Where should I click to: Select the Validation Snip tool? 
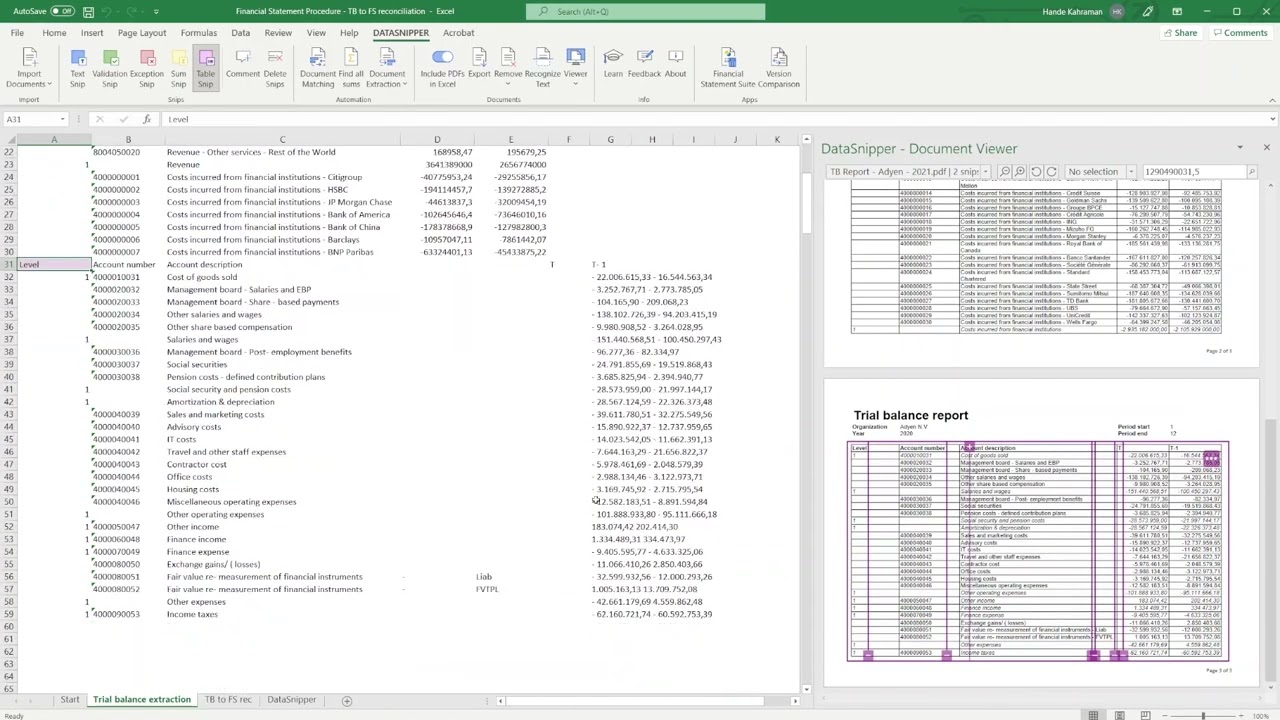(110, 68)
